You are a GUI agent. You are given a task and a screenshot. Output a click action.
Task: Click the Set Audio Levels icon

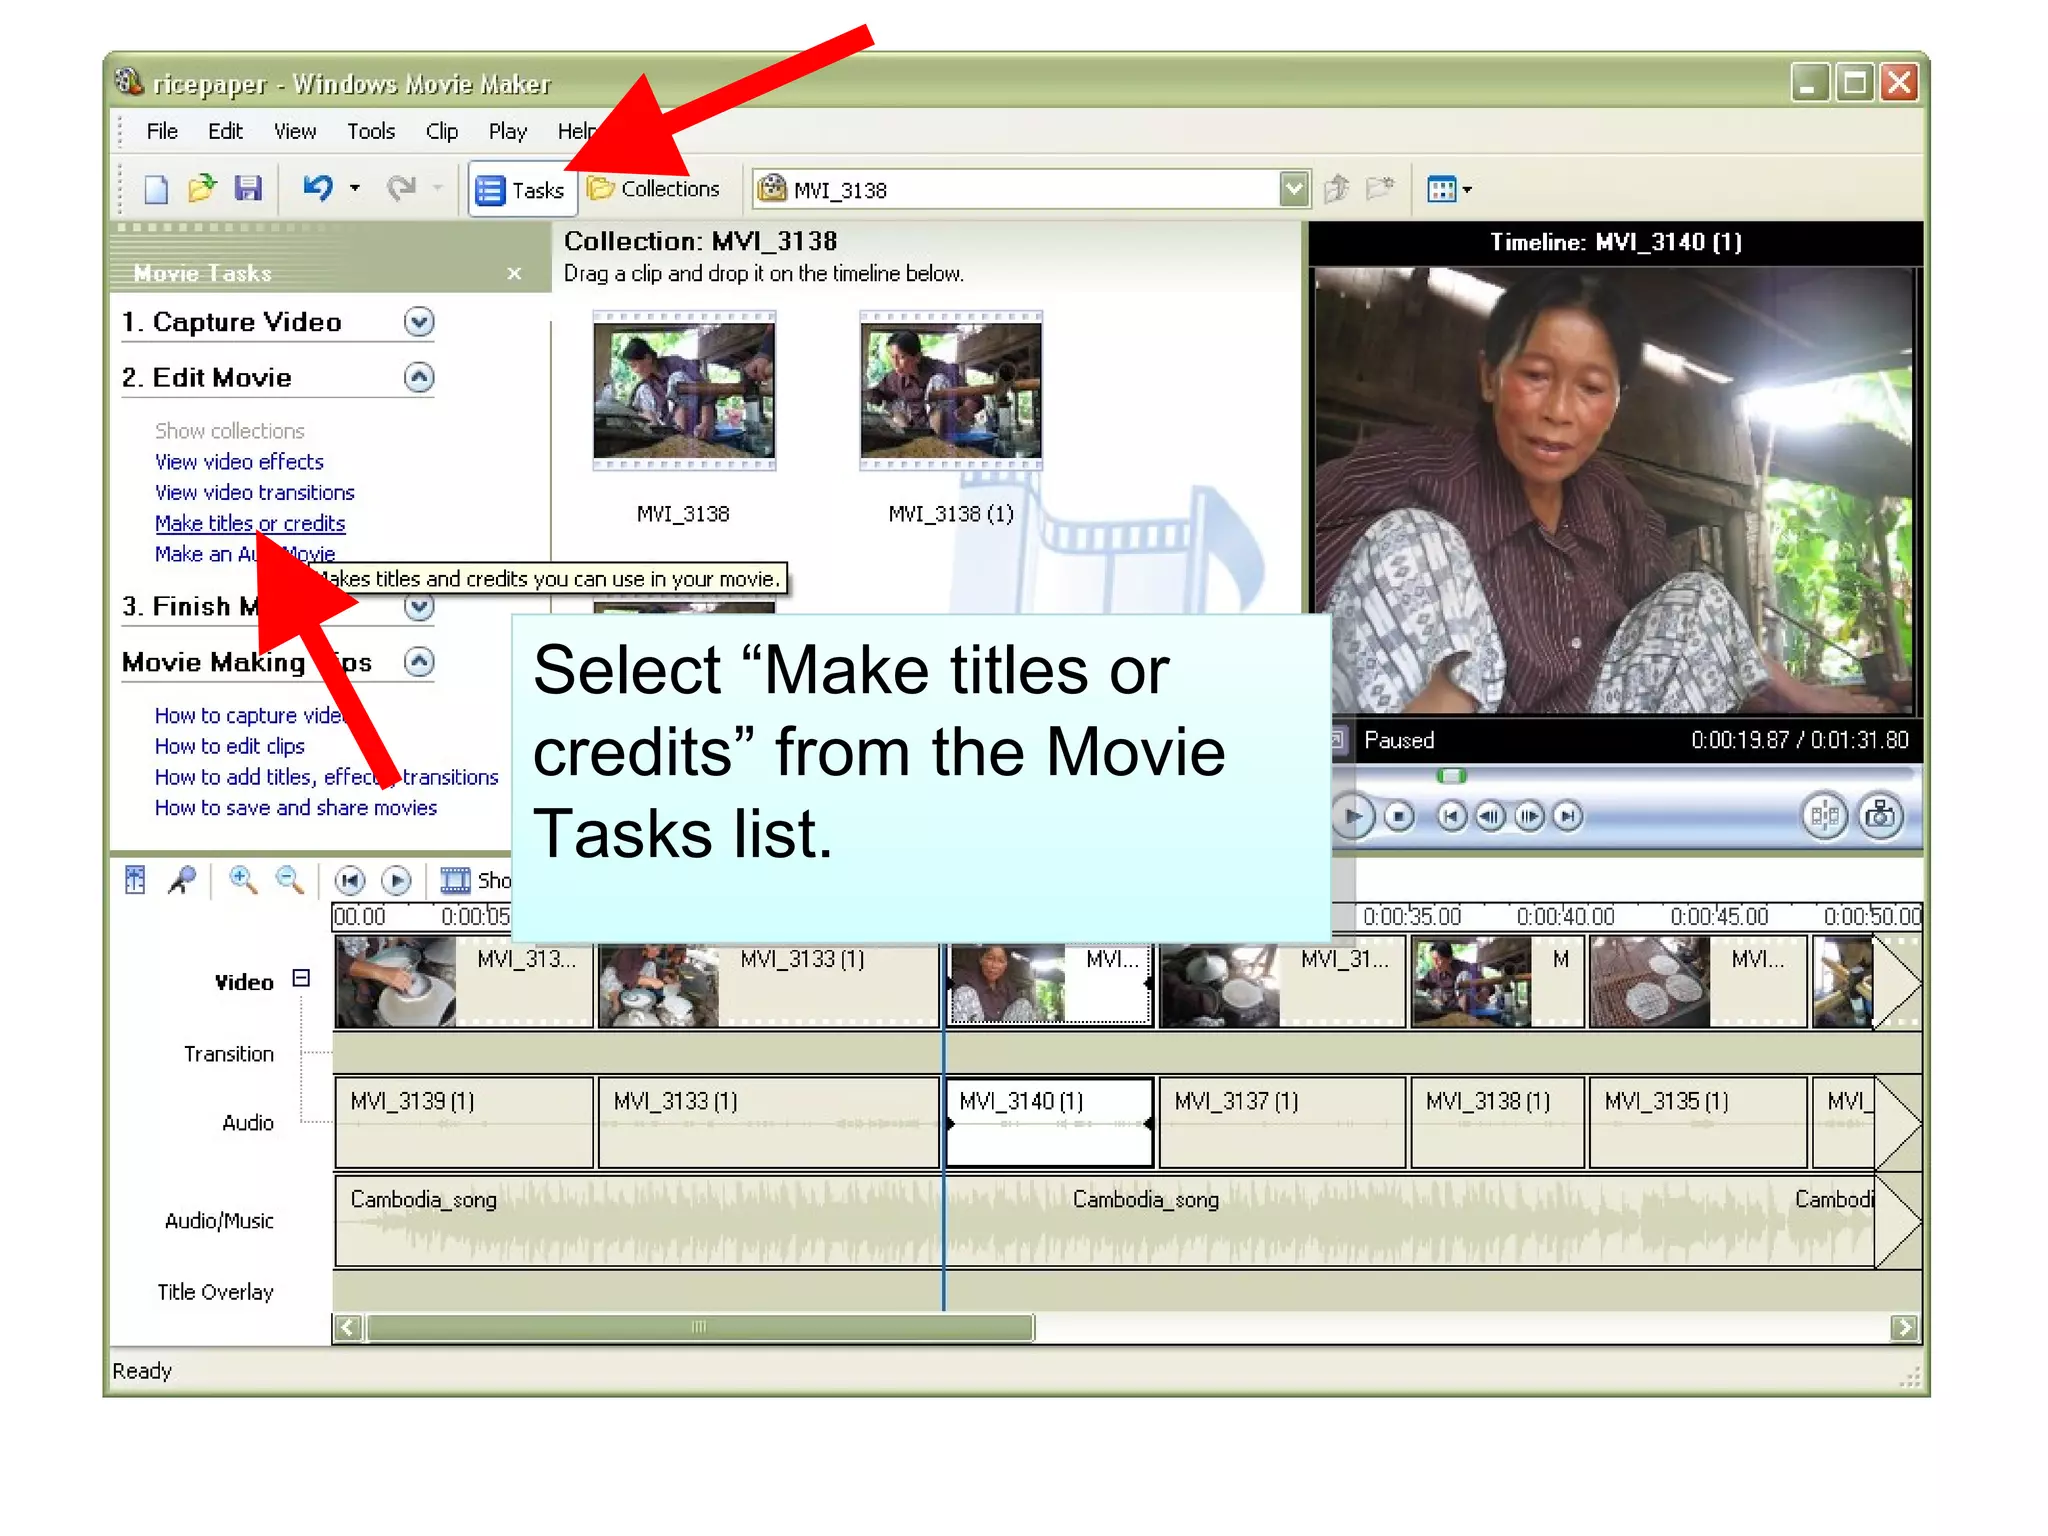[135, 880]
